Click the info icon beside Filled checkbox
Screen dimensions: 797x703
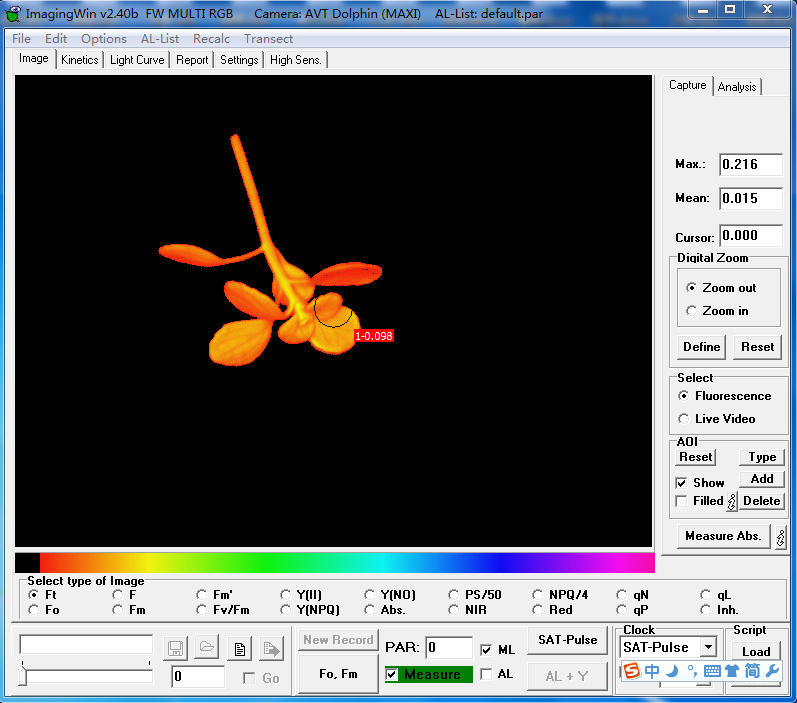coord(731,501)
